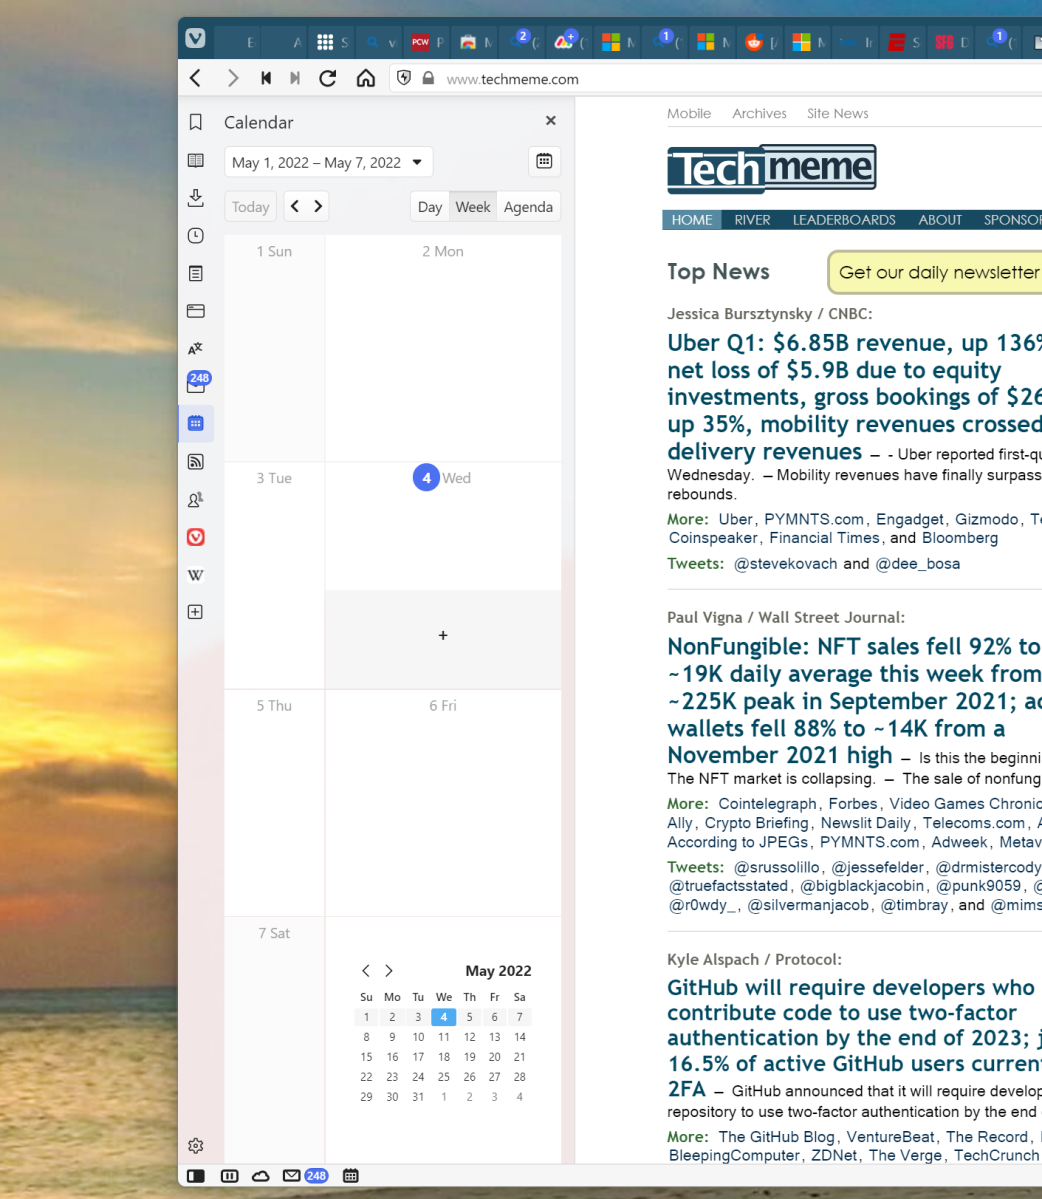Go to the home page

(365, 78)
